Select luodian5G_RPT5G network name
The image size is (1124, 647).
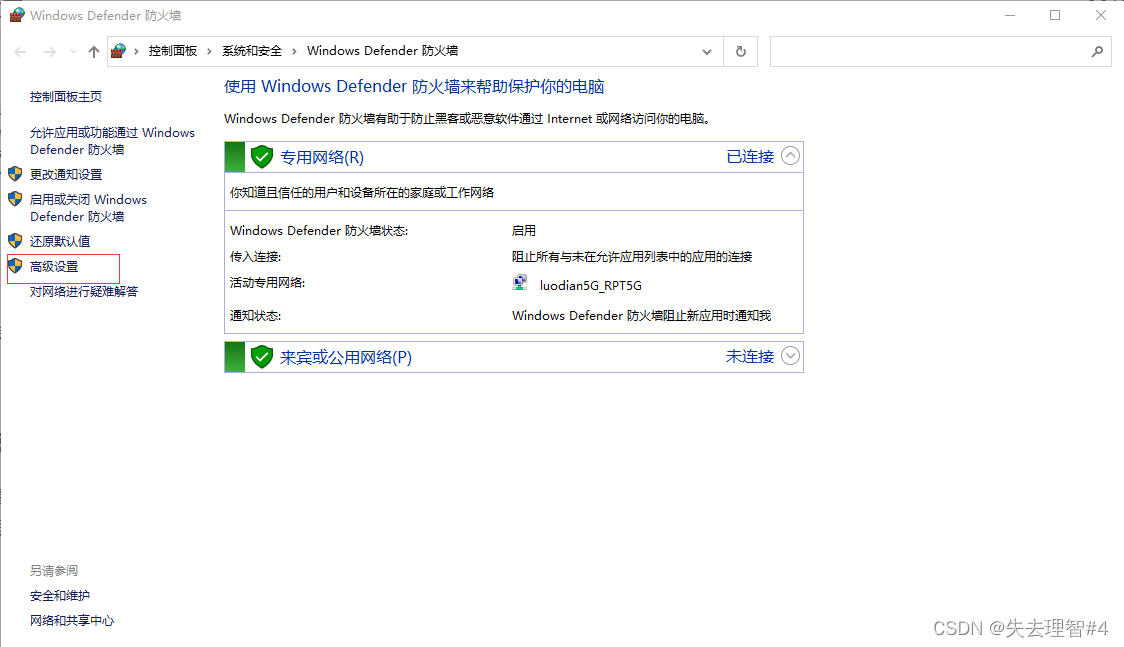tap(591, 285)
